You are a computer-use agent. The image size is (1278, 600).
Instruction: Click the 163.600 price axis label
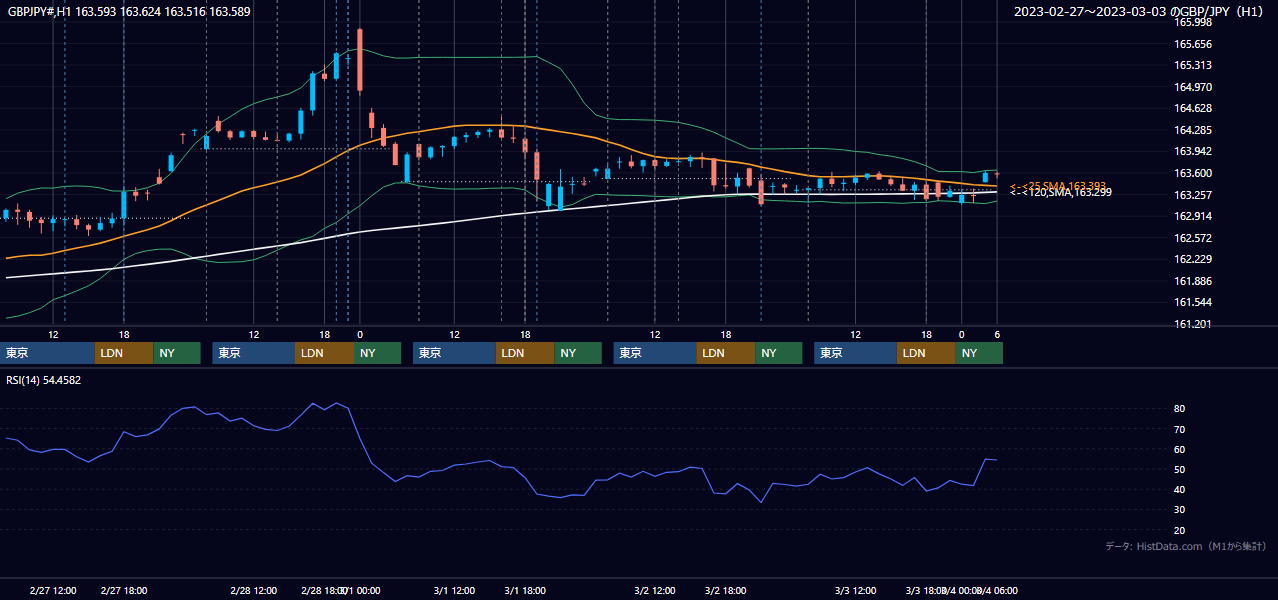(x=1193, y=173)
